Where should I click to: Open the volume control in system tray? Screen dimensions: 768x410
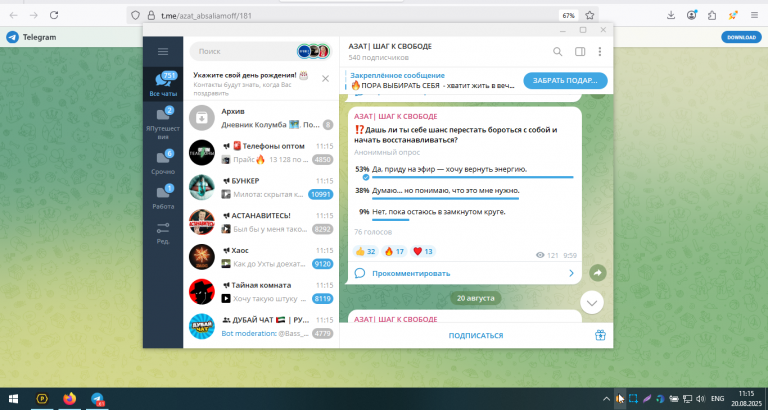700,399
